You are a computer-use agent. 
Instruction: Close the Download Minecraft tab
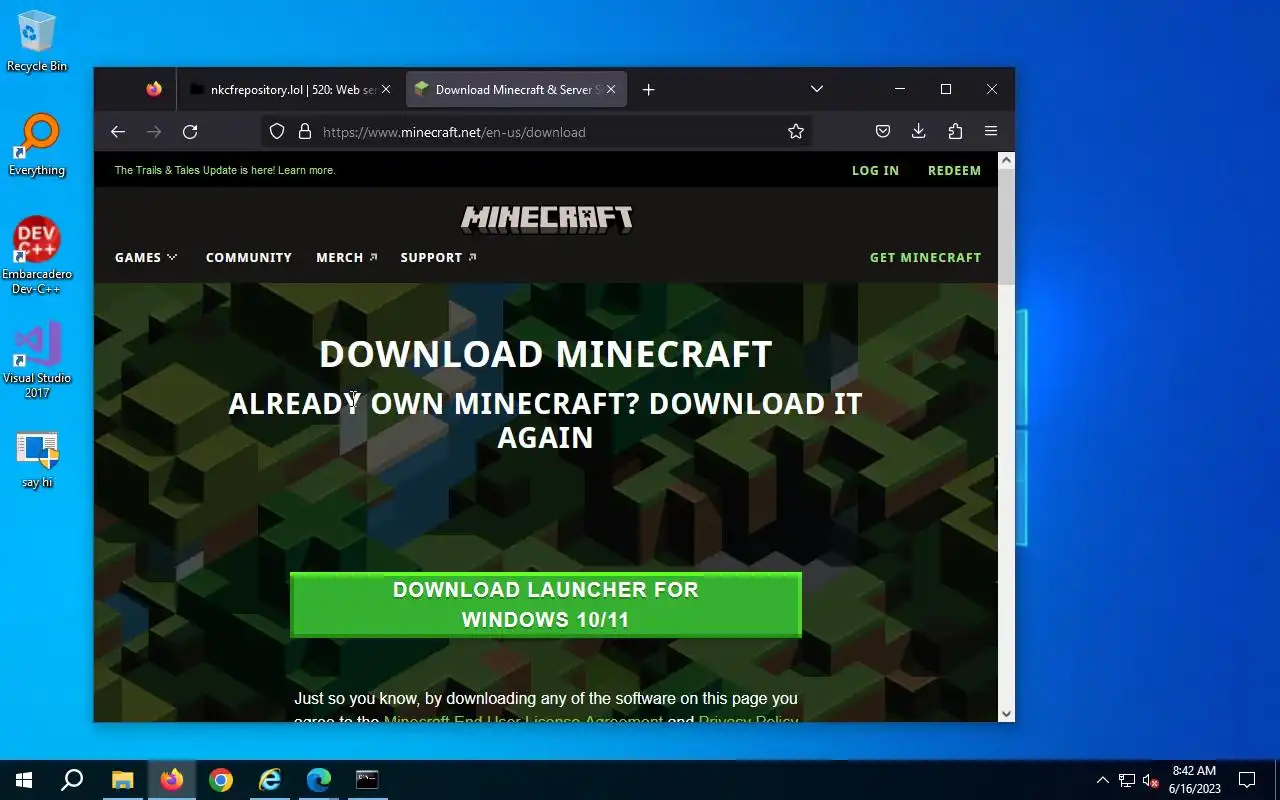[x=611, y=89]
